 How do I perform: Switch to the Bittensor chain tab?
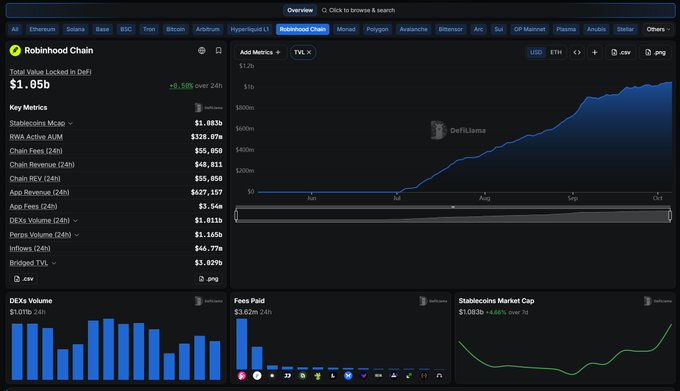[451, 29]
